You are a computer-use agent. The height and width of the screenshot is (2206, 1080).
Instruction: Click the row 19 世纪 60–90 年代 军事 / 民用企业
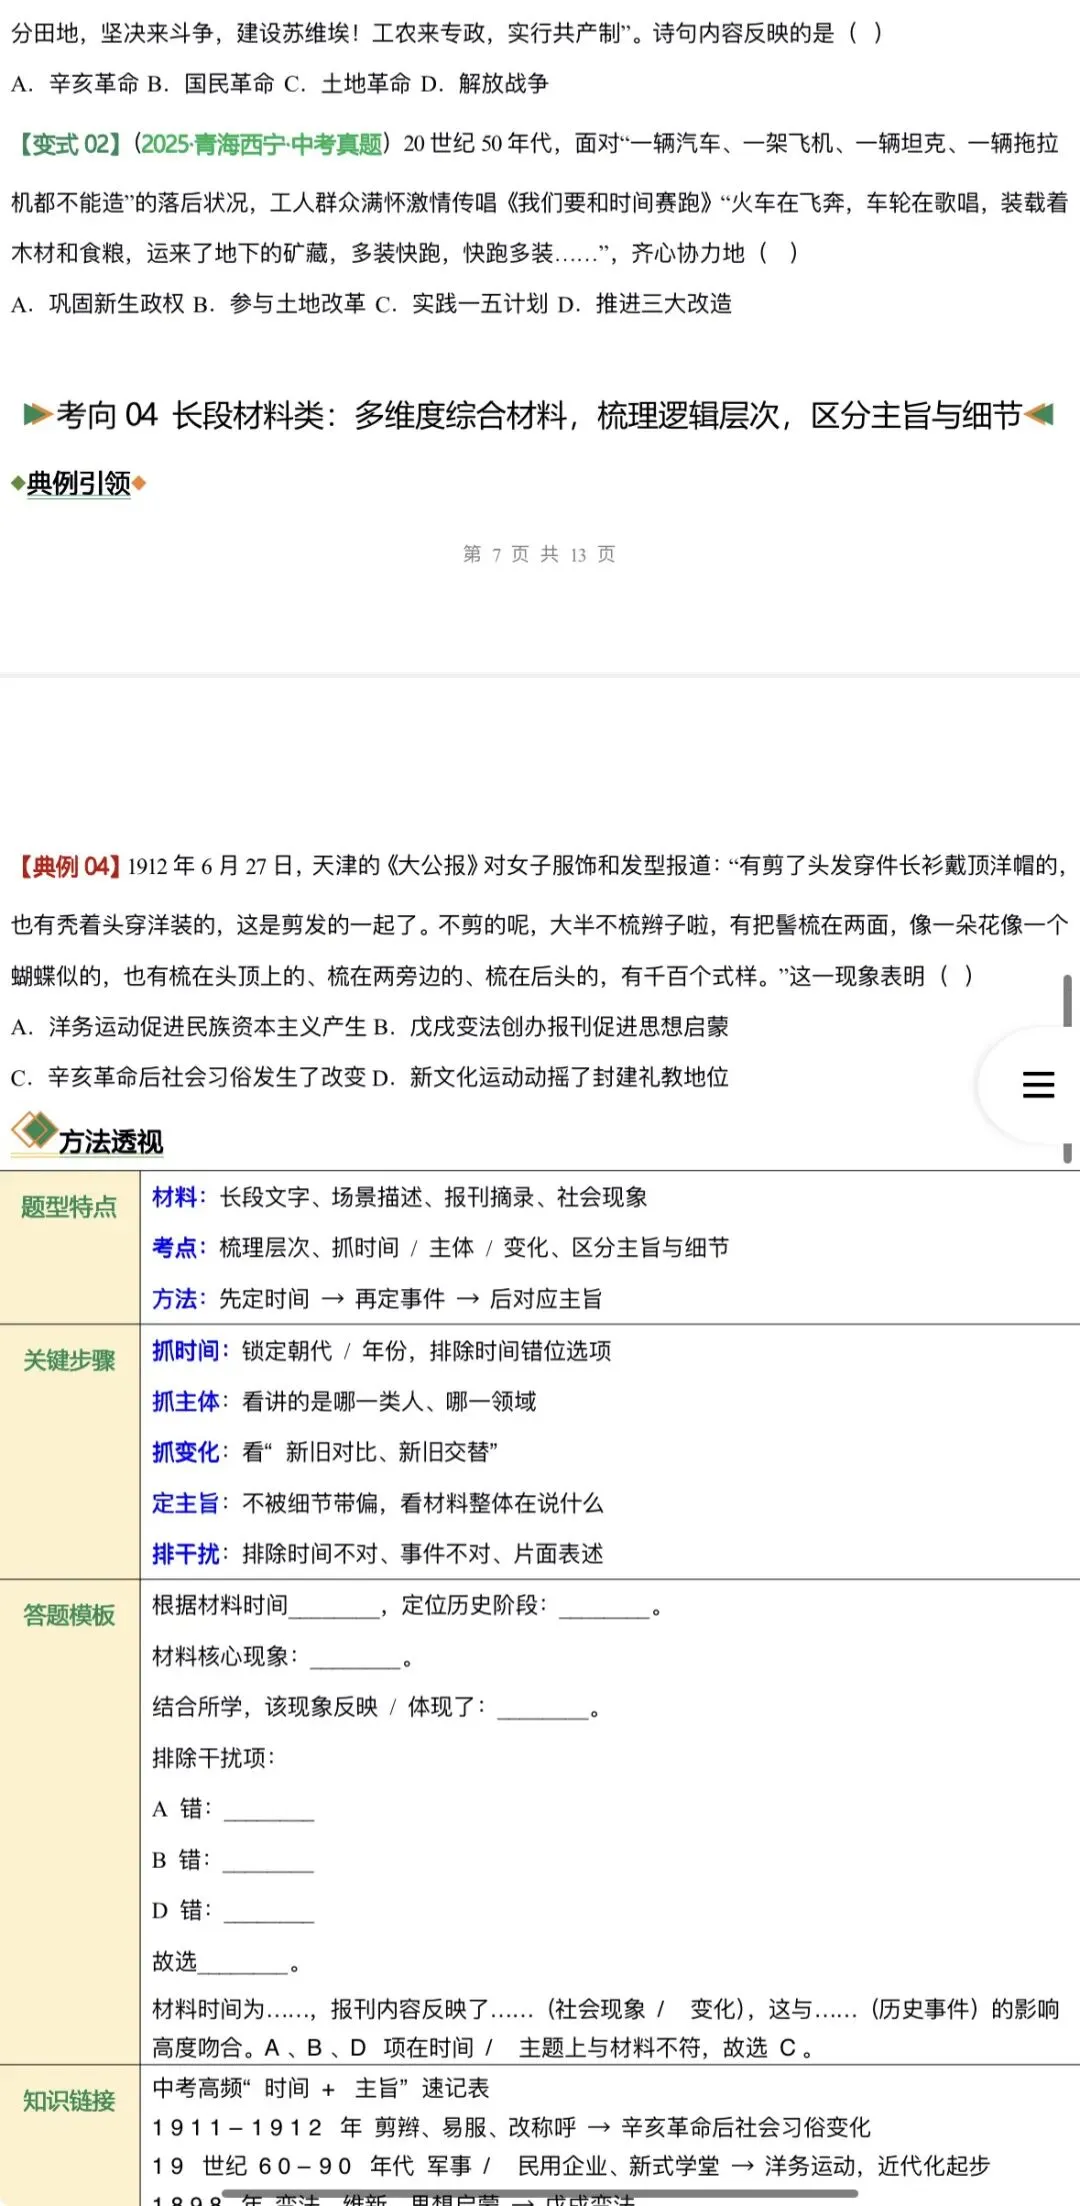pos(570,2166)
